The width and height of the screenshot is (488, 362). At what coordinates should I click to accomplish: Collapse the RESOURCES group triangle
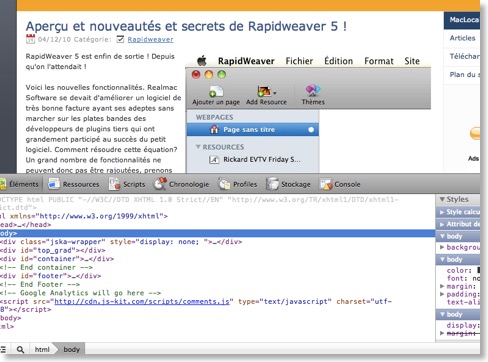click(198, 147)
